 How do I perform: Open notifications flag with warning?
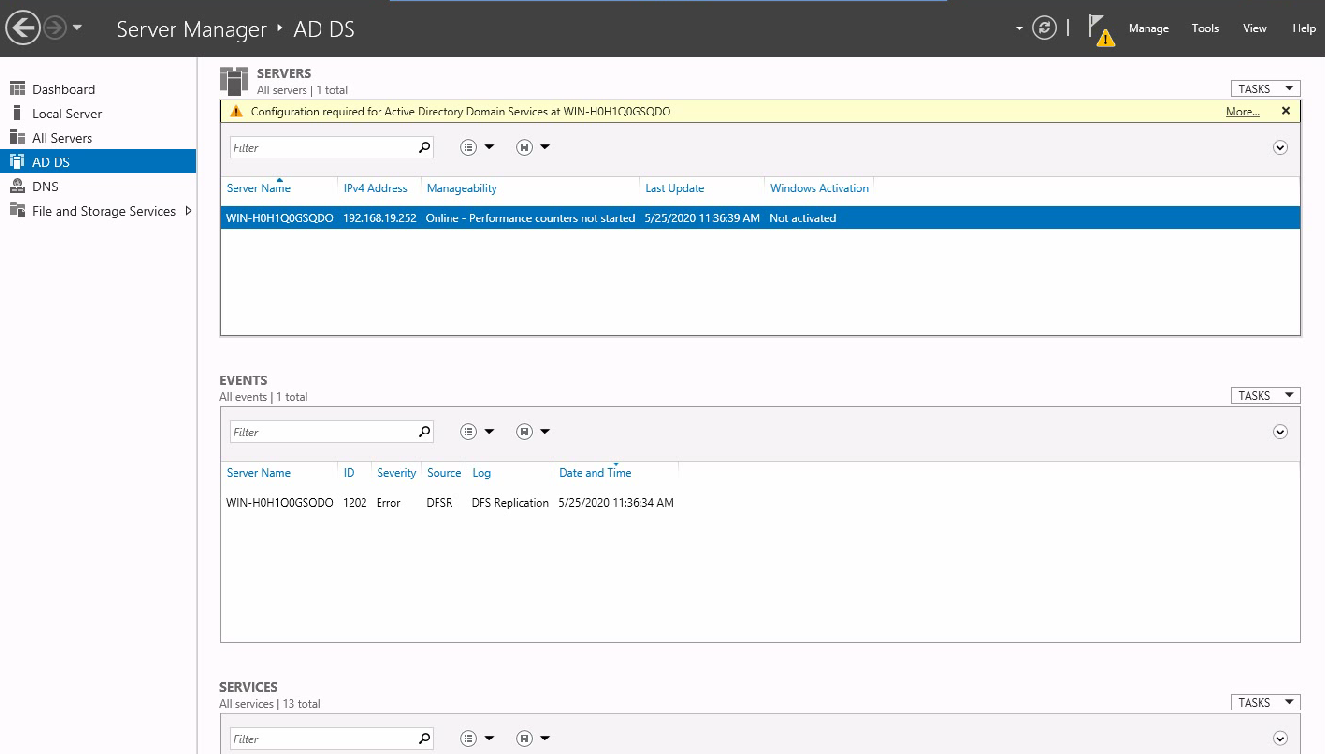(x=1100, y=30)
